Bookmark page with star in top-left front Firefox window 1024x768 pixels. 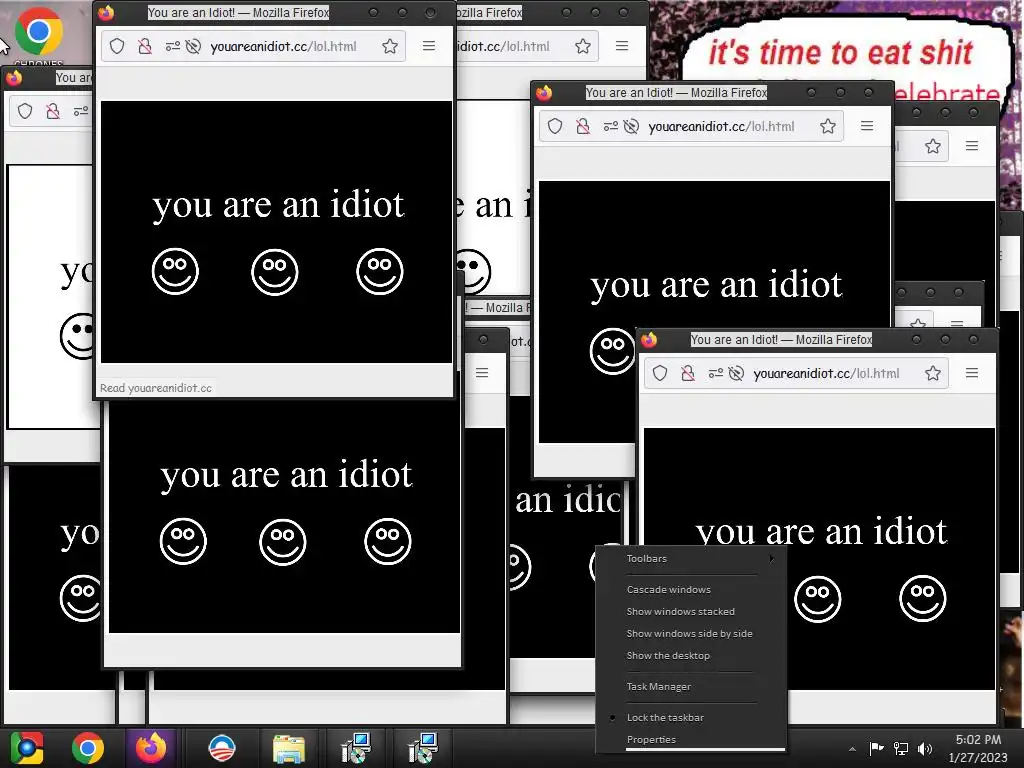point(390,46)
